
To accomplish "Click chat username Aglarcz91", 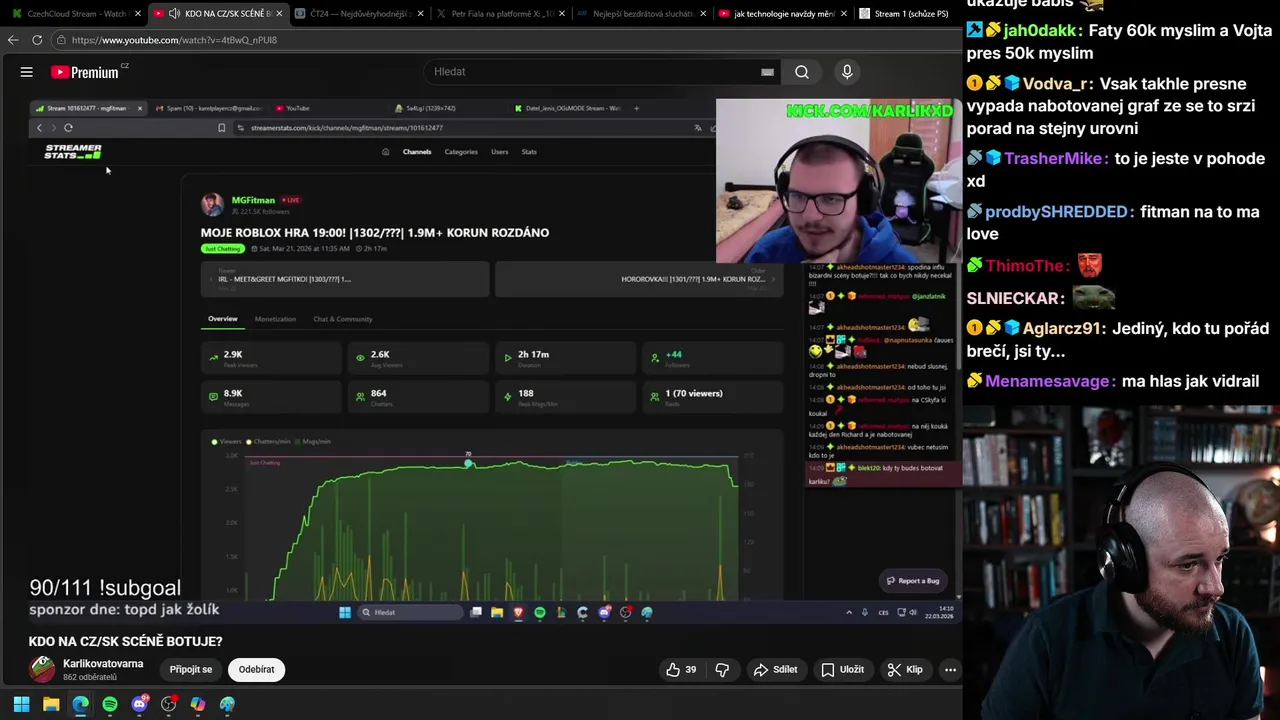I will pyautogui.click(x=1061, y=329).
